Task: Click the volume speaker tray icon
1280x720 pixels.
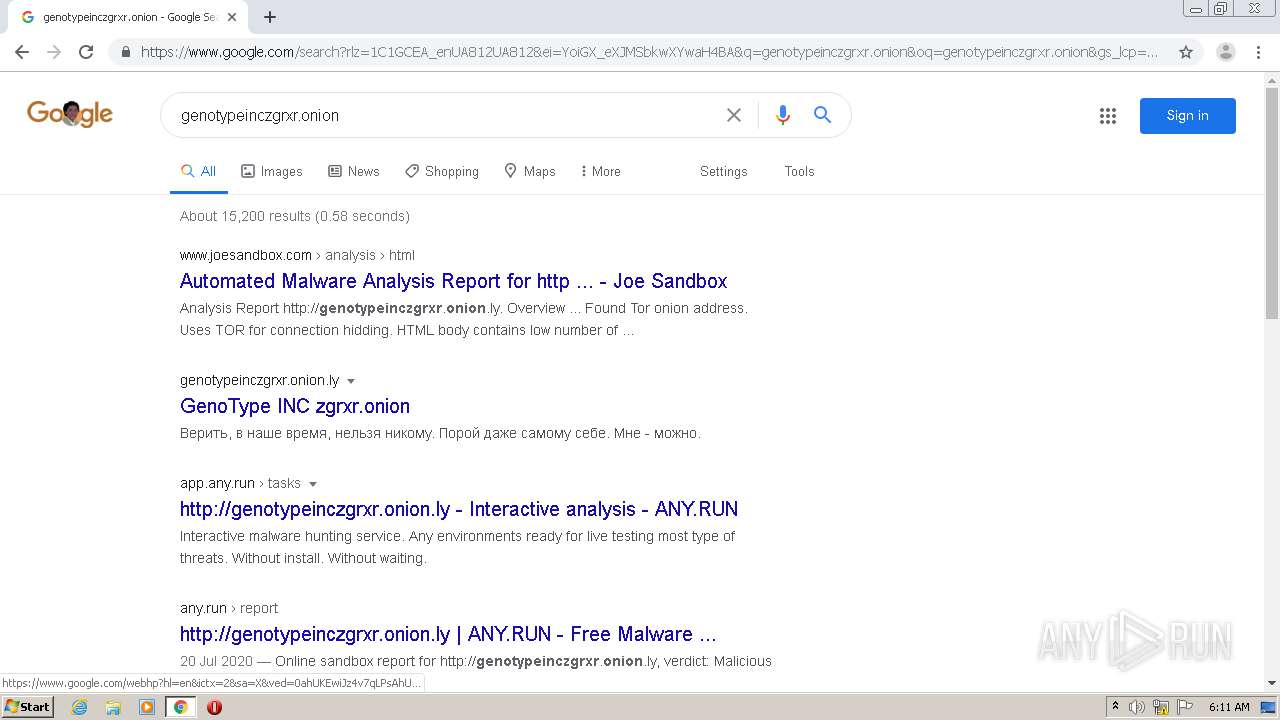Action: pos(1137,707)
